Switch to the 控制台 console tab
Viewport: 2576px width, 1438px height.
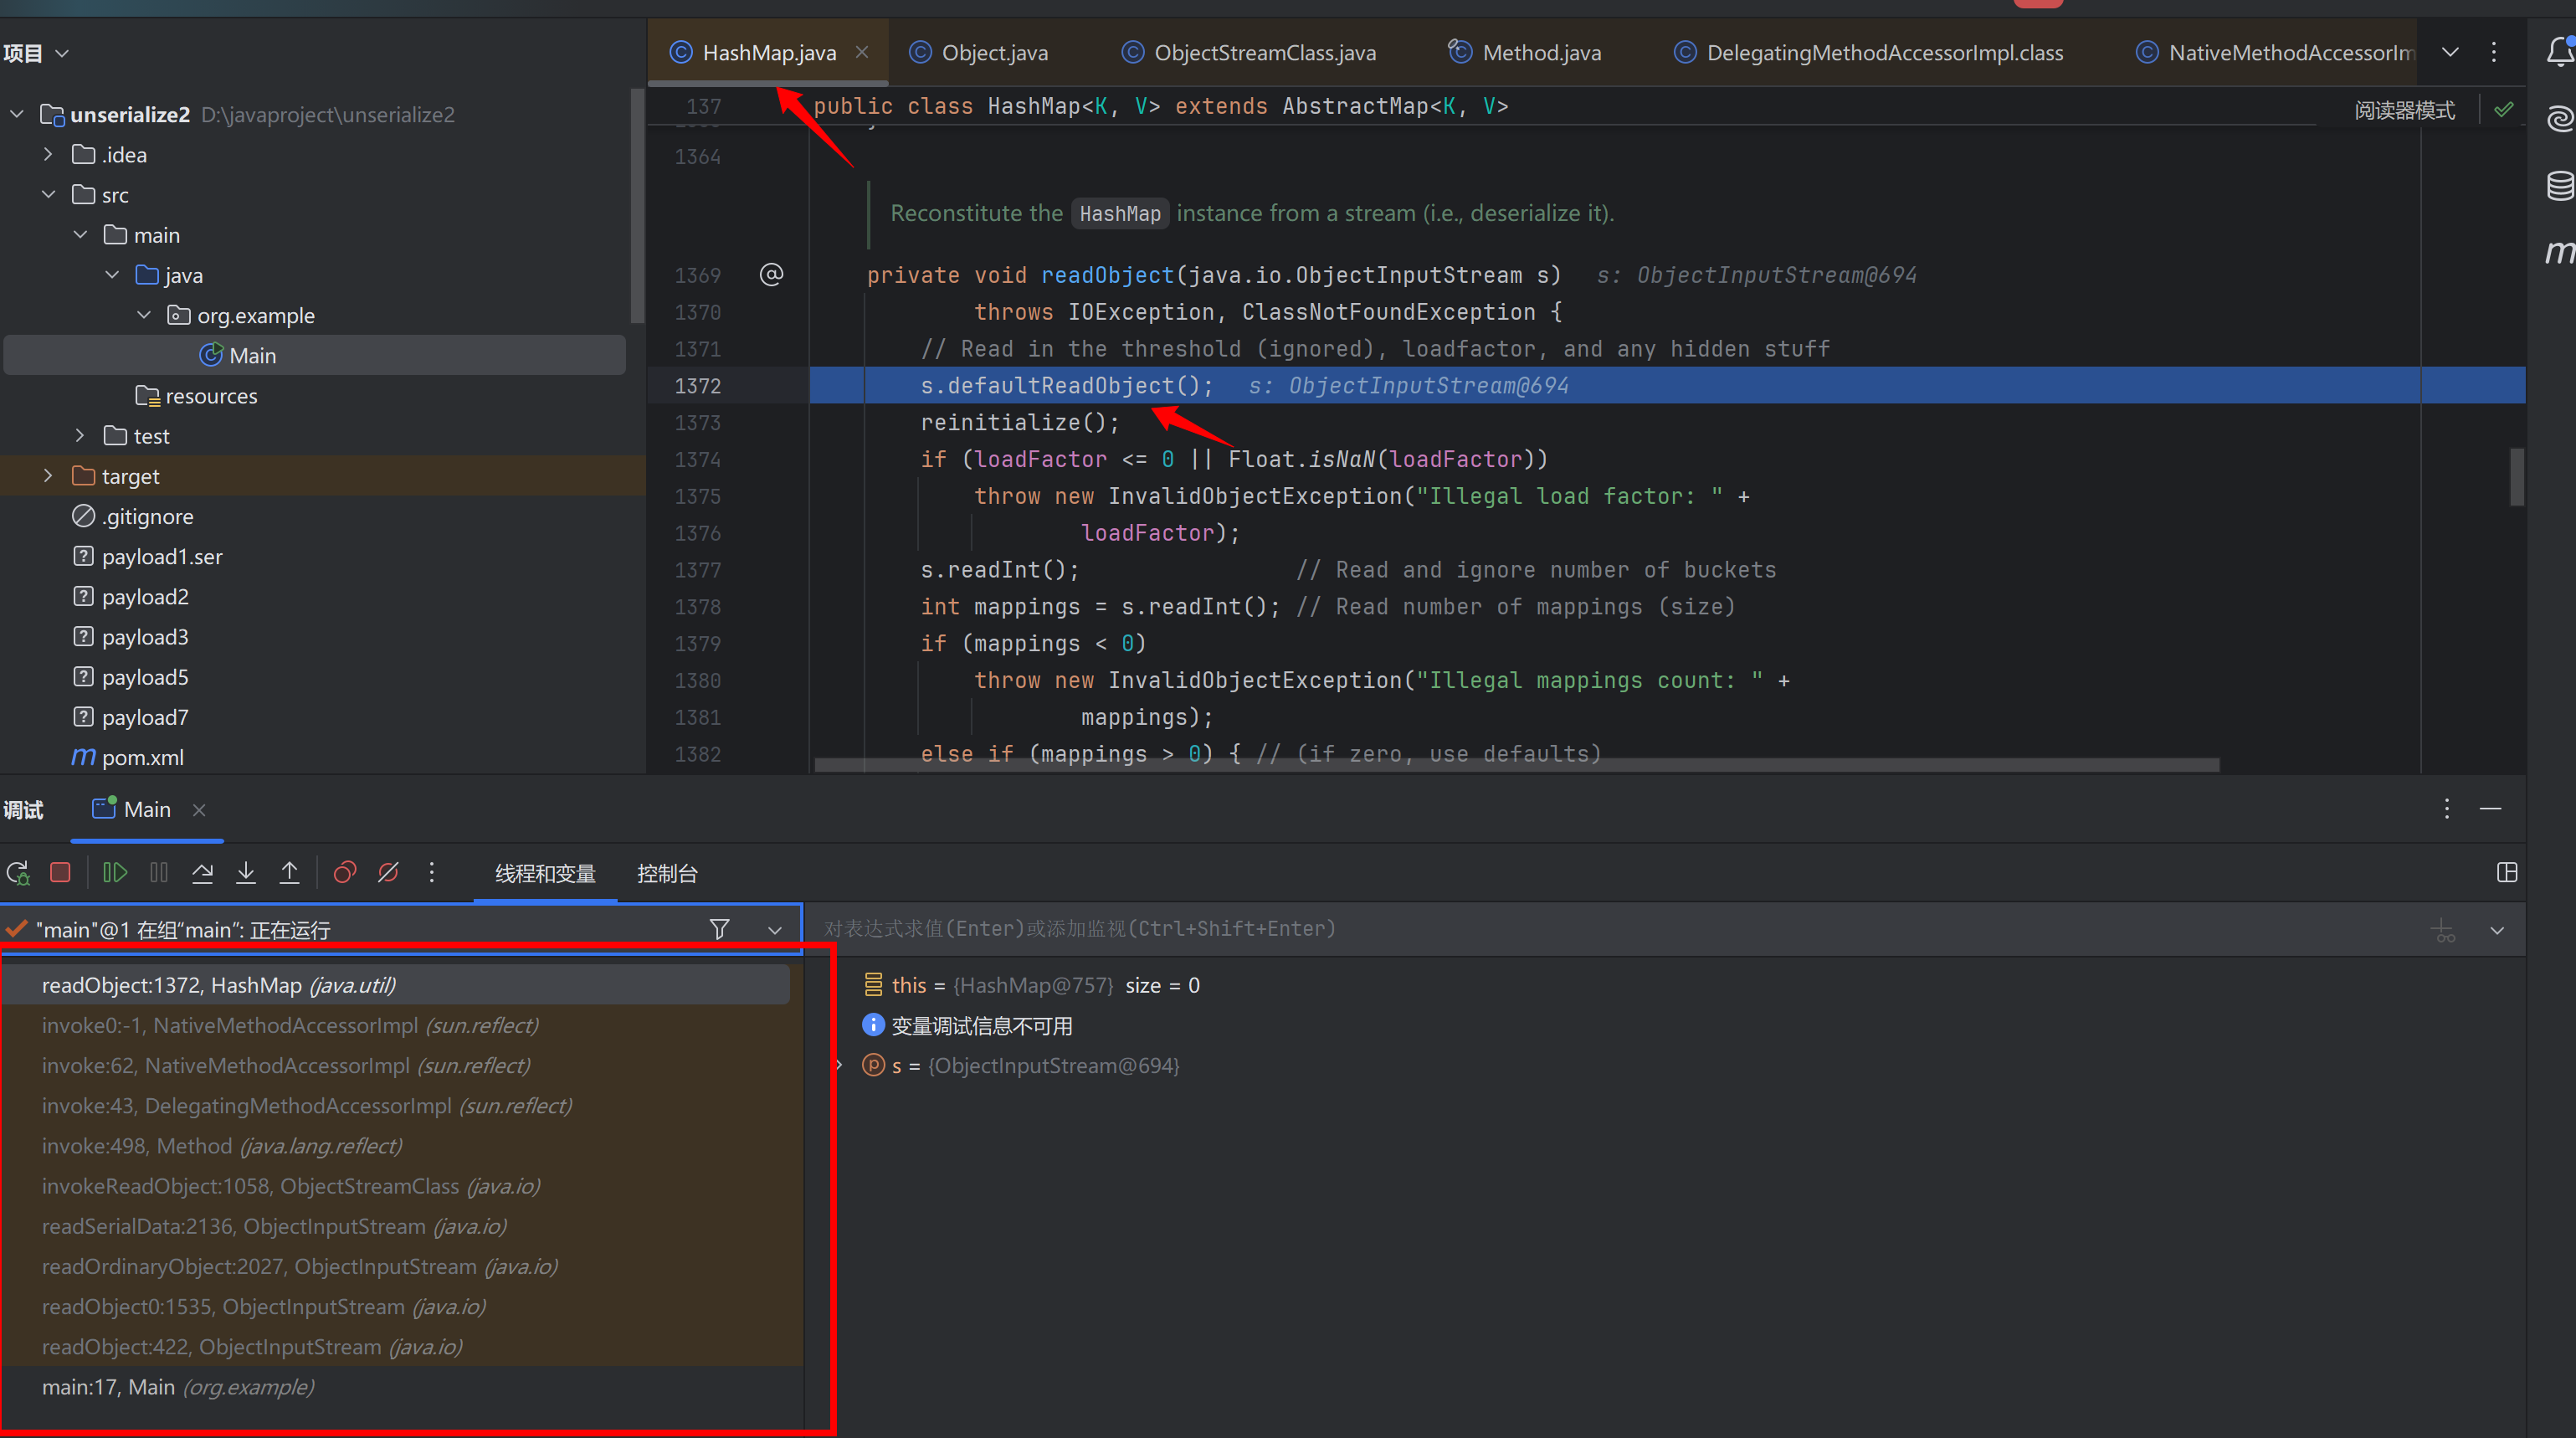[x=667, y=874]
